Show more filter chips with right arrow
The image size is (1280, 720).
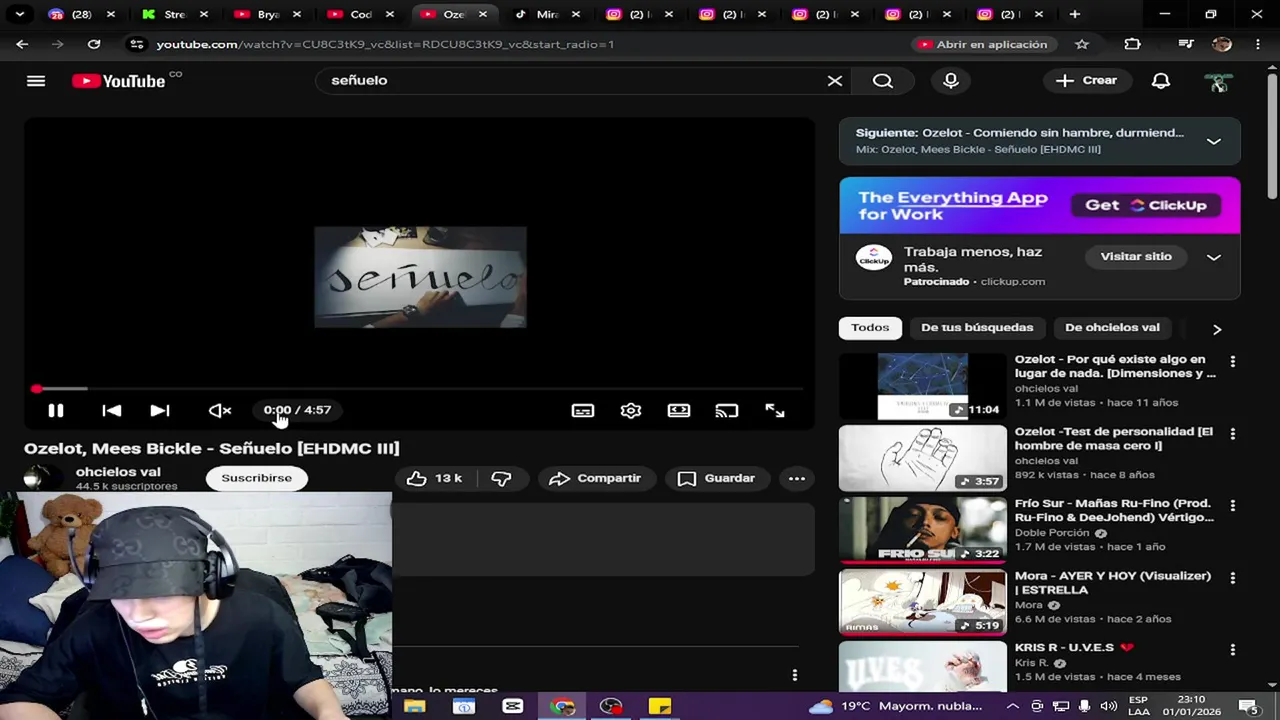(x=1217, y=329)
